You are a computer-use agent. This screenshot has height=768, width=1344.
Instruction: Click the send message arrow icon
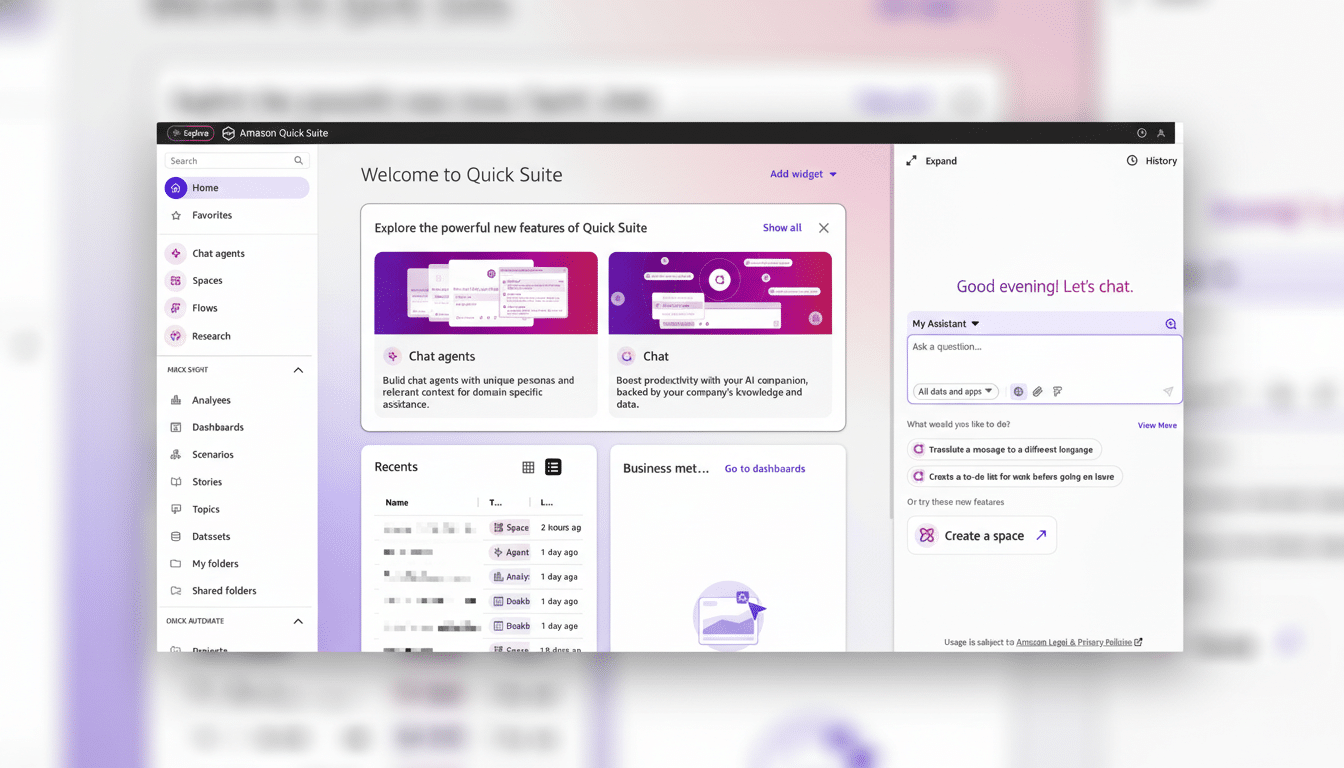click(1167, 392)
